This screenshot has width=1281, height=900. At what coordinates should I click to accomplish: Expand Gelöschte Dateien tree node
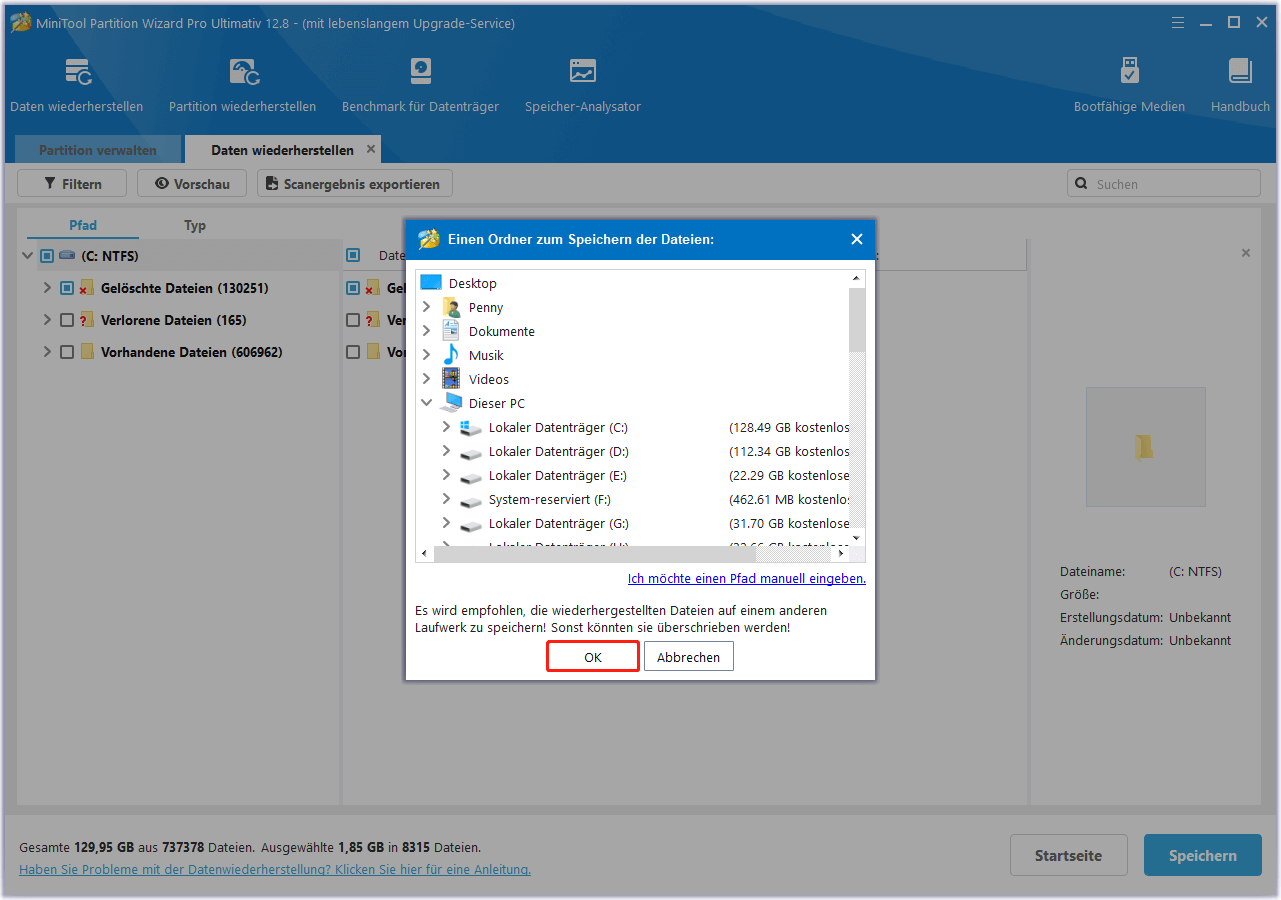tap(47, 288)
